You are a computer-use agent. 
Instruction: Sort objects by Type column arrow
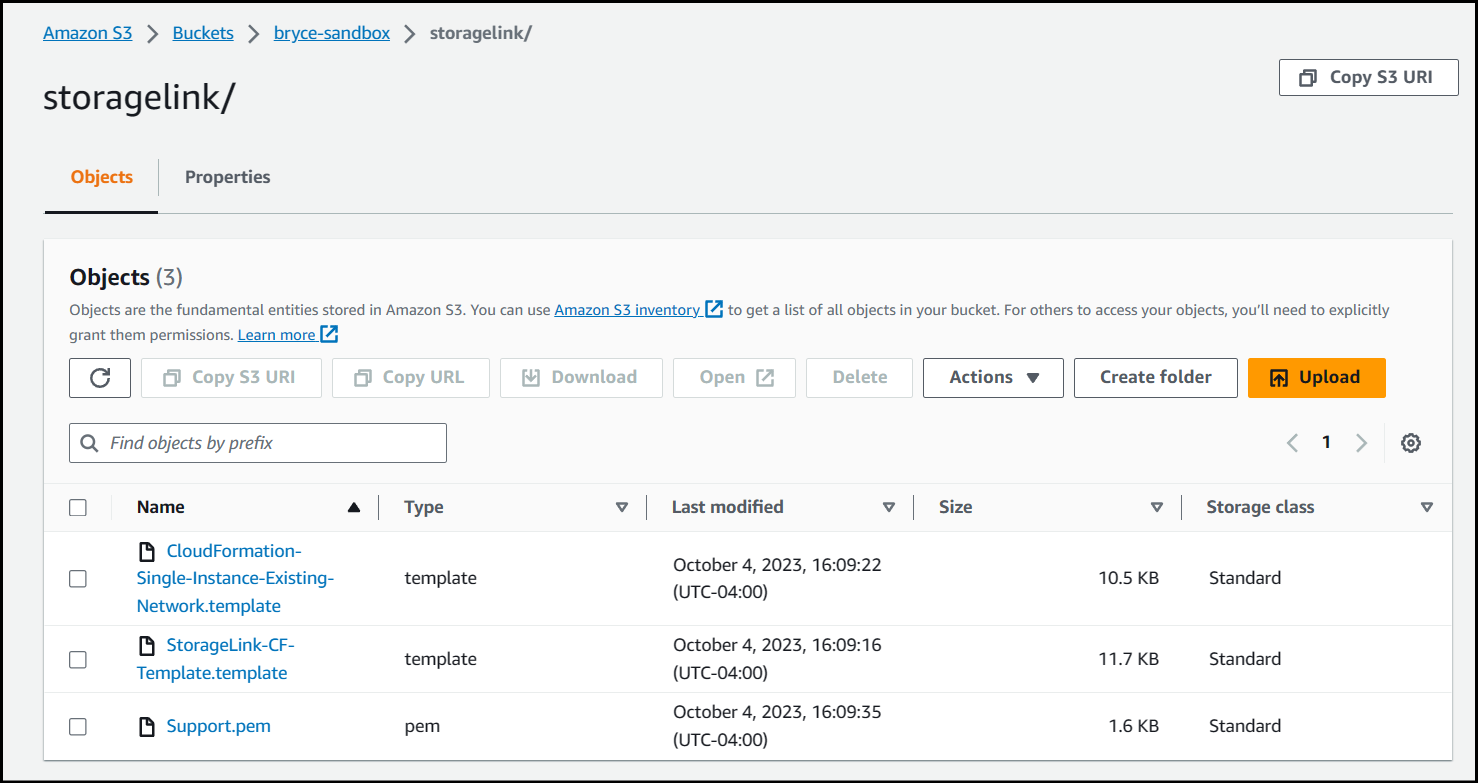pos(622,508)
